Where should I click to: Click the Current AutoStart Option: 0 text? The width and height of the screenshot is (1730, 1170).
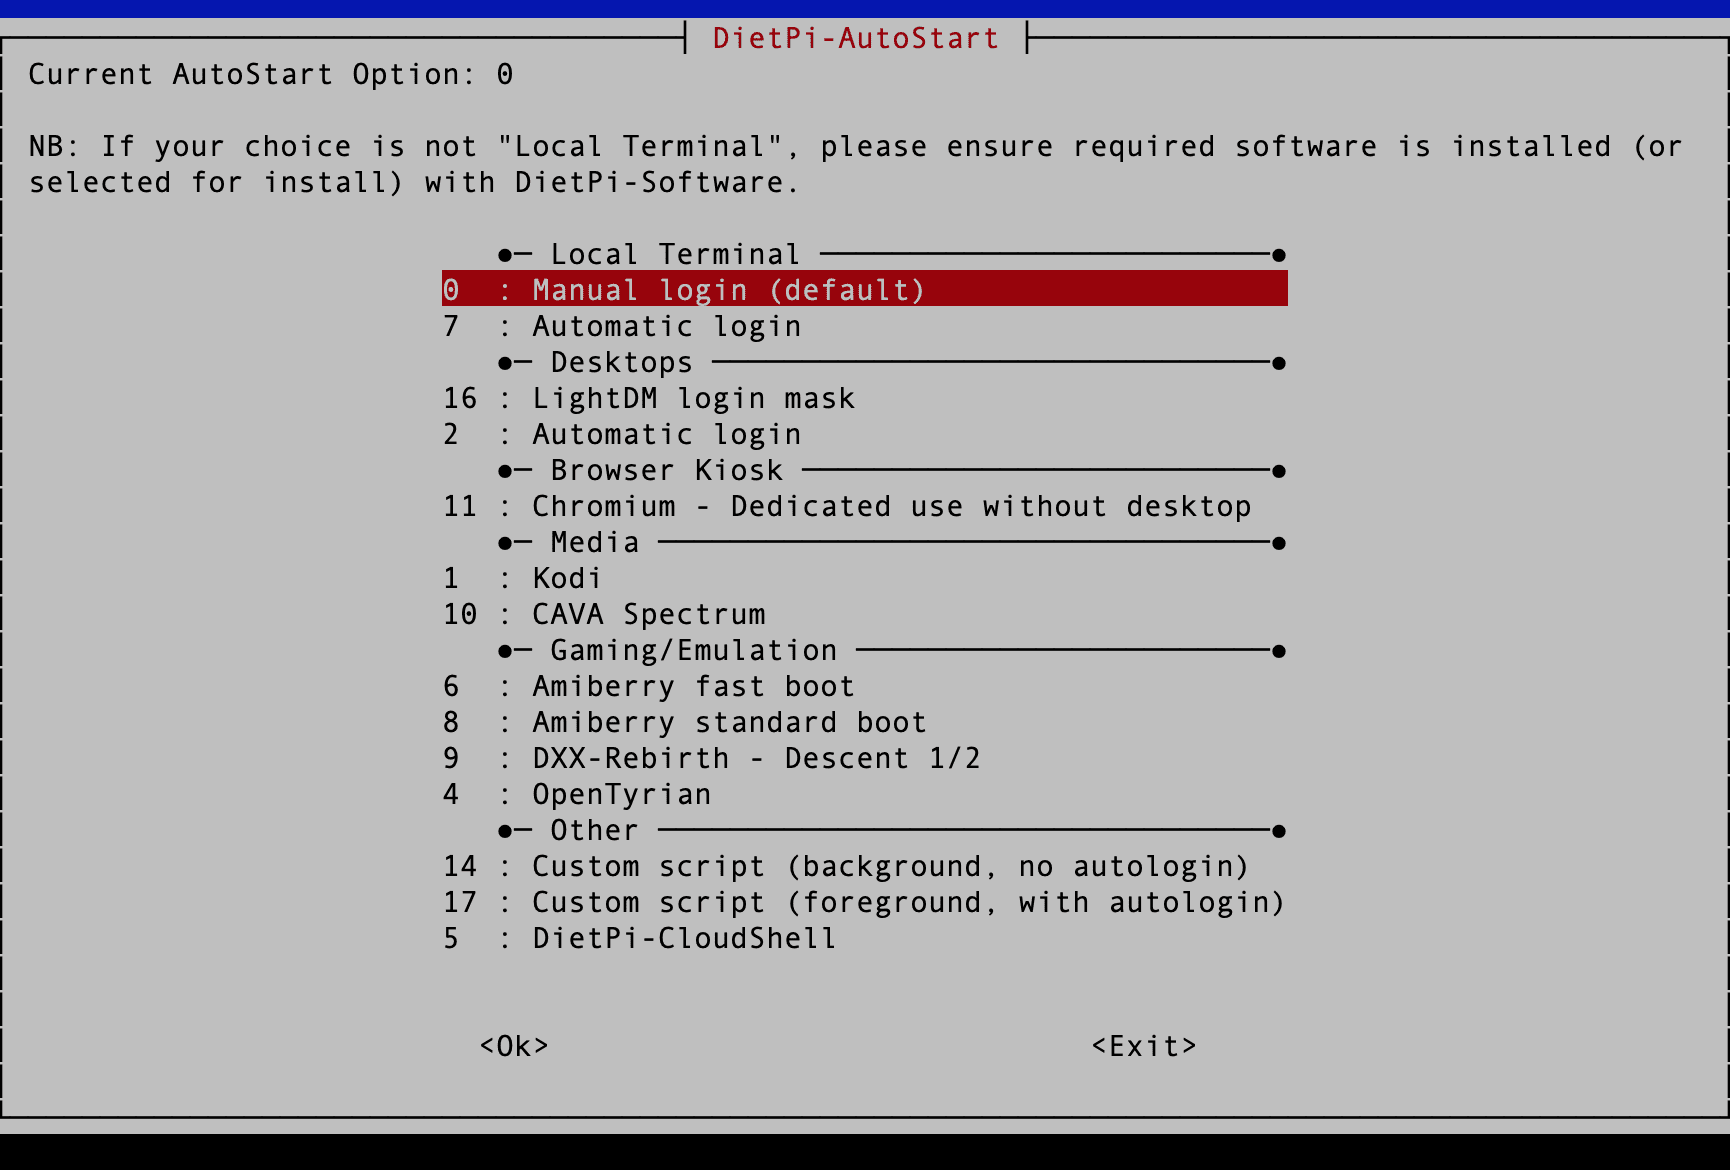pos(271,74)
